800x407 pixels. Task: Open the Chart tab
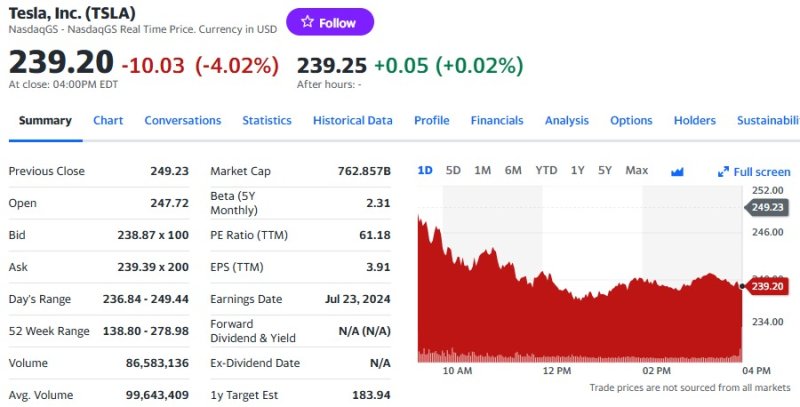click(x=108, y=121)
